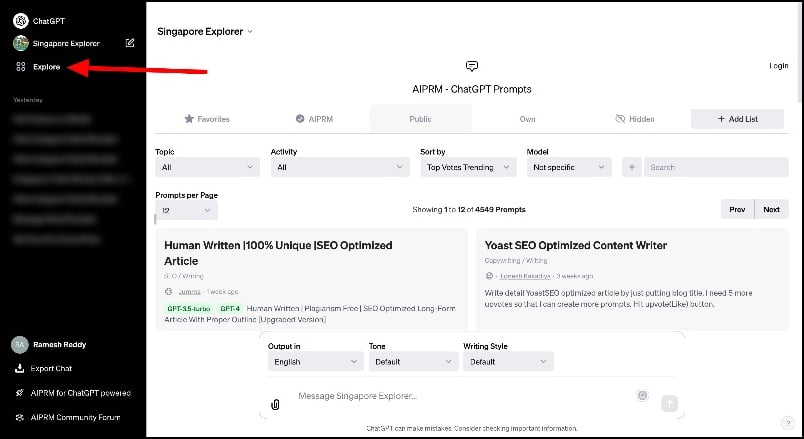Click the Ramesh Reddy avatar
The image size is (804, 439).
click(19, 345)
